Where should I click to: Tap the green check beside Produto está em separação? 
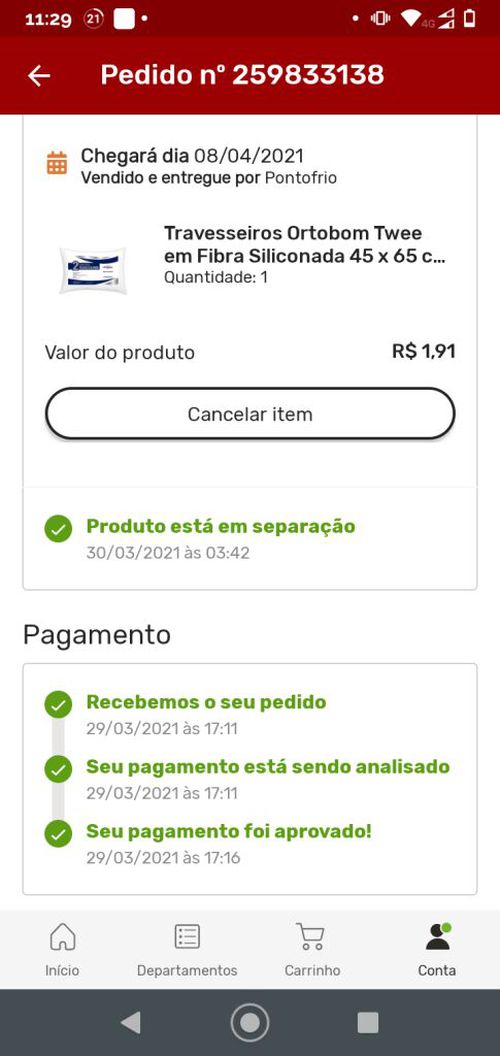coord(59,529)
